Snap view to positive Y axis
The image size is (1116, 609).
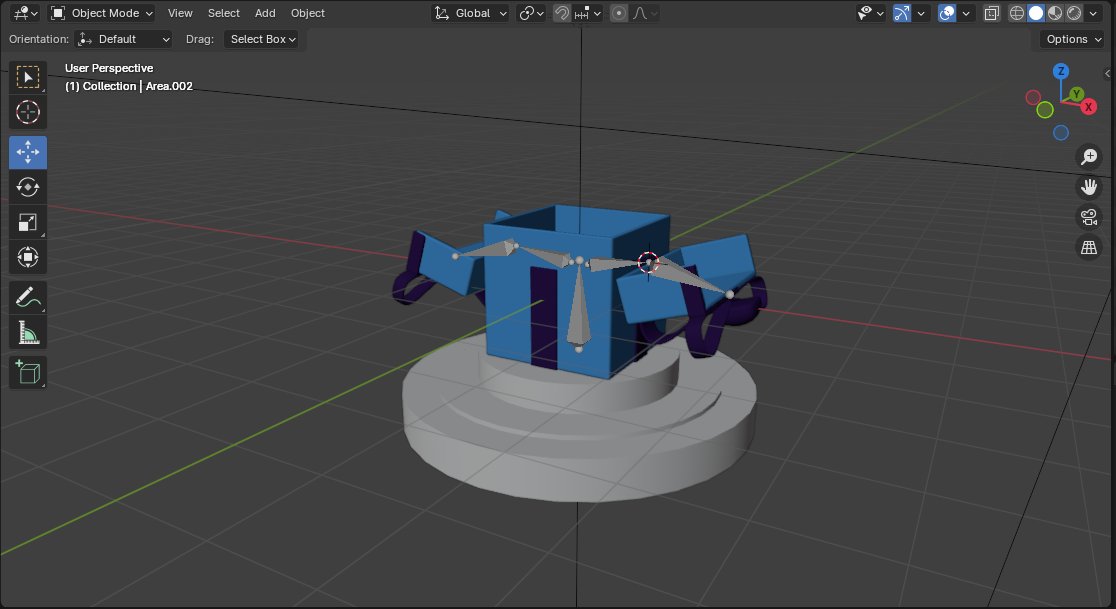coord(1076,94)
